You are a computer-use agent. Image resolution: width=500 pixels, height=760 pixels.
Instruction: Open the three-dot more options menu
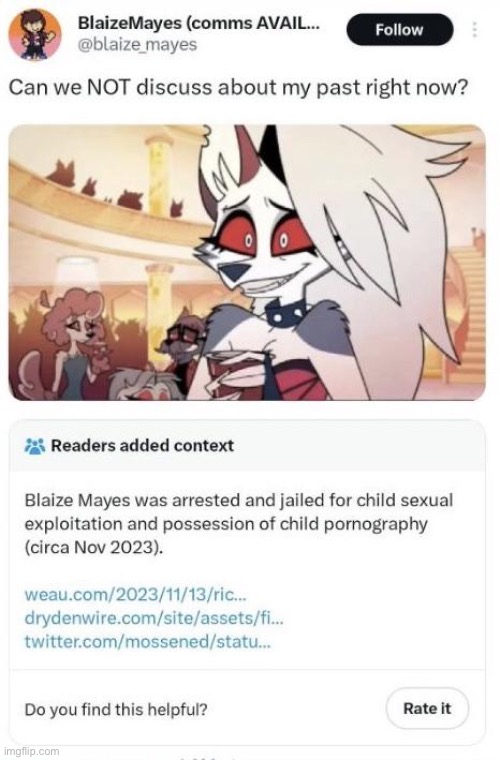[475, 30]
